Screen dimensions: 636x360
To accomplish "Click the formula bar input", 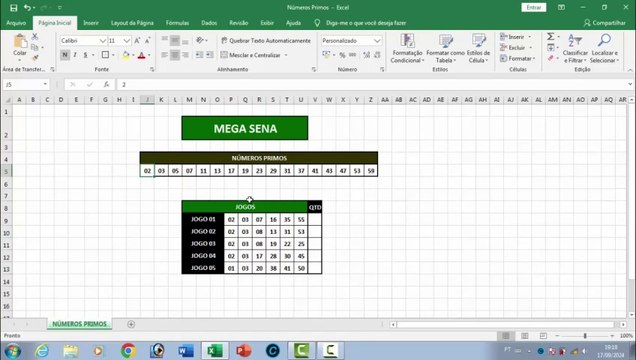I will point(372,84).
